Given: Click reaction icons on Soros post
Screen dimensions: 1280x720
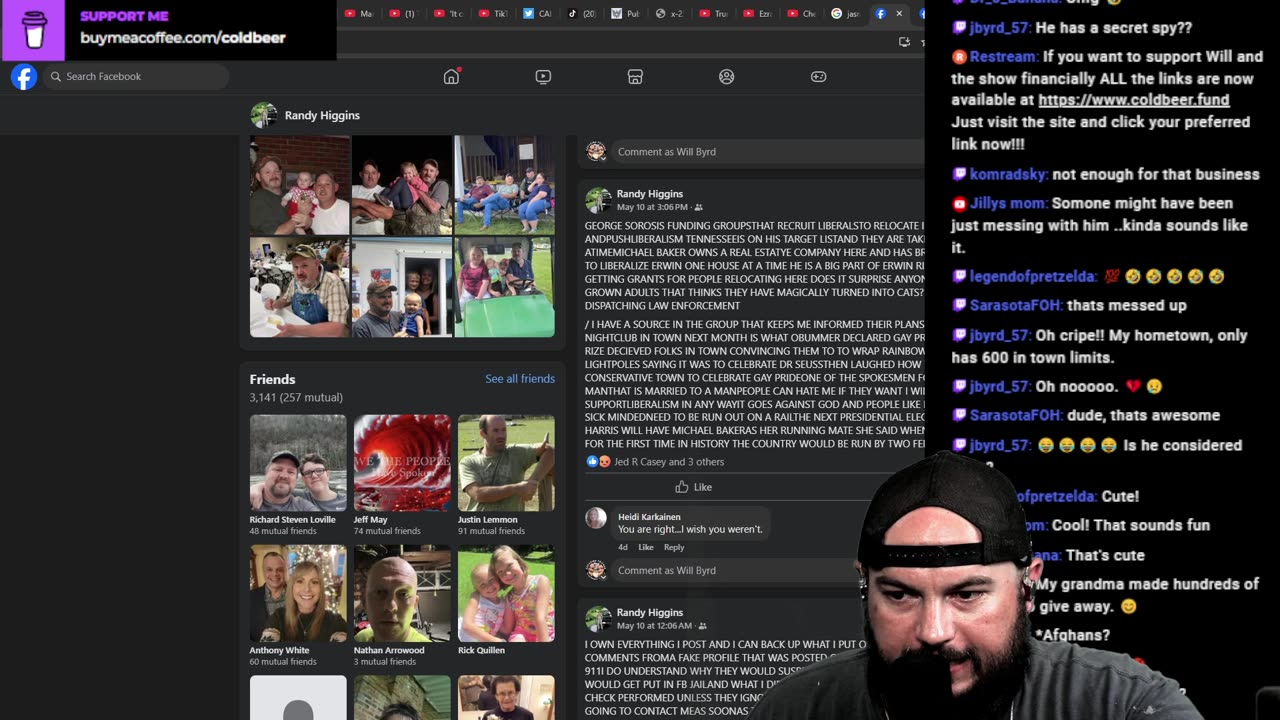Looking at the screenshot, I should coord(598,462).
